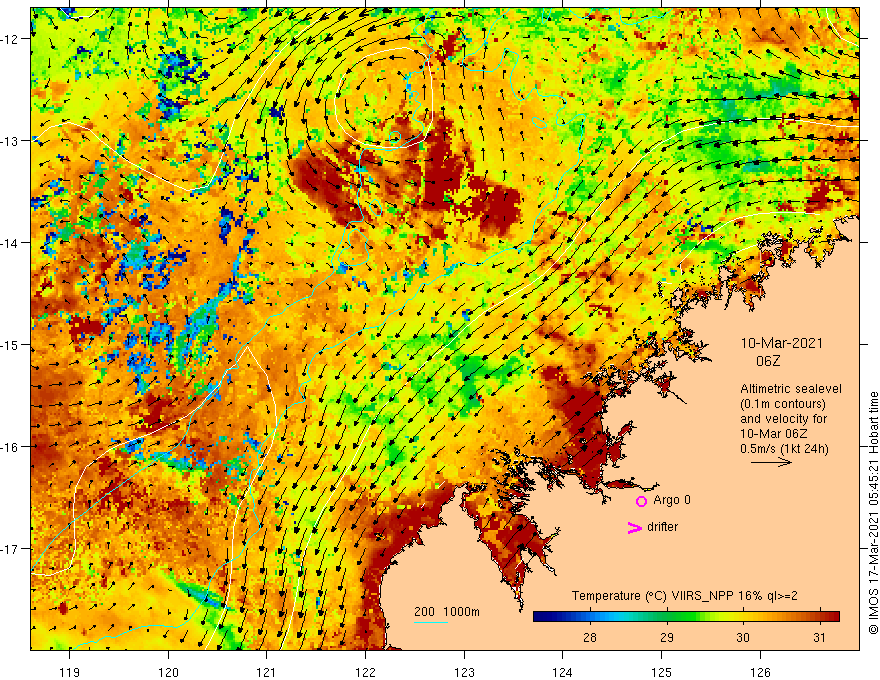Select the '10-Mar-2021' date text
This screenshot has width=880, height=680.
[x=781, y=343]
